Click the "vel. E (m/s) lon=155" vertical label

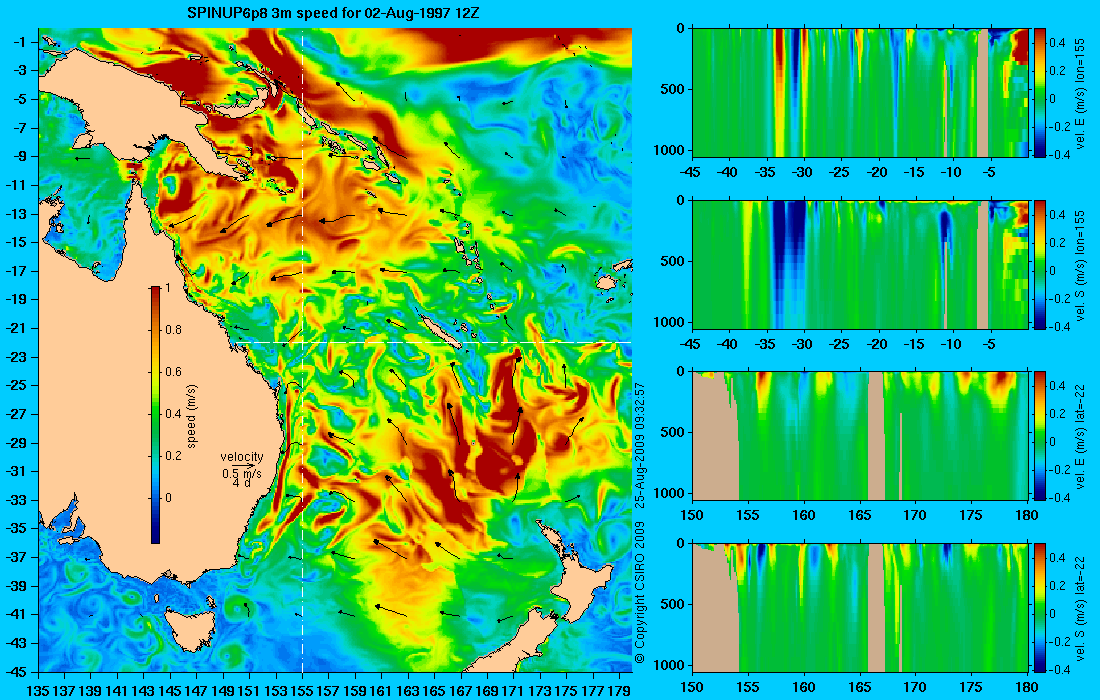pyautogui.click(x=1080, y=93)
